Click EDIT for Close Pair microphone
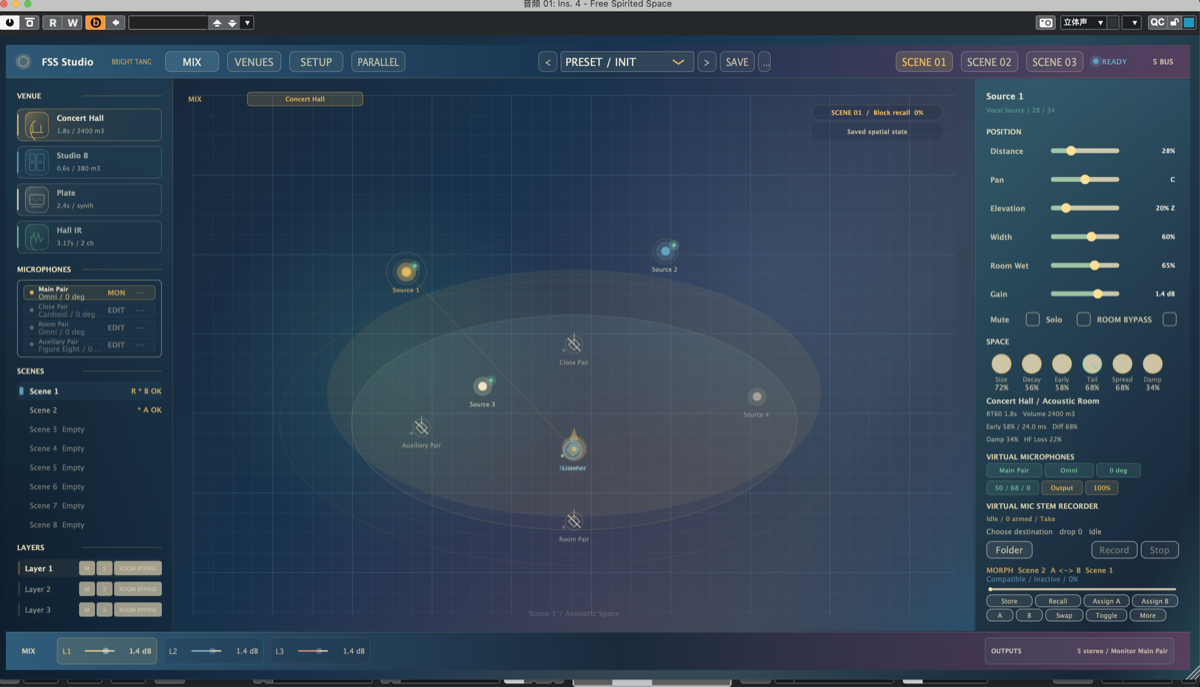The image size is (1200, 687). (116, 310)
